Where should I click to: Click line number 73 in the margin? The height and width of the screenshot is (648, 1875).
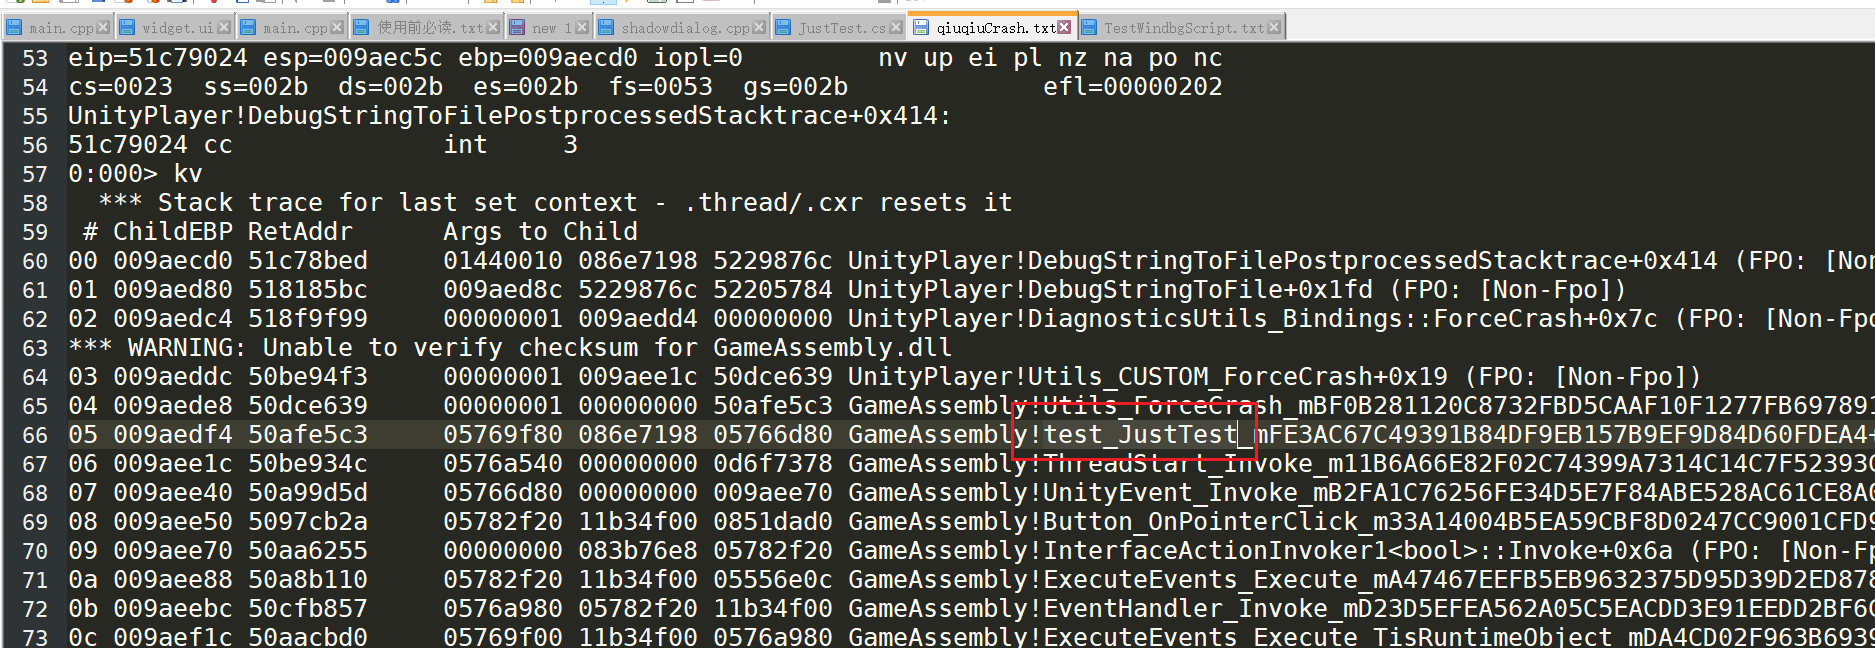35,637
